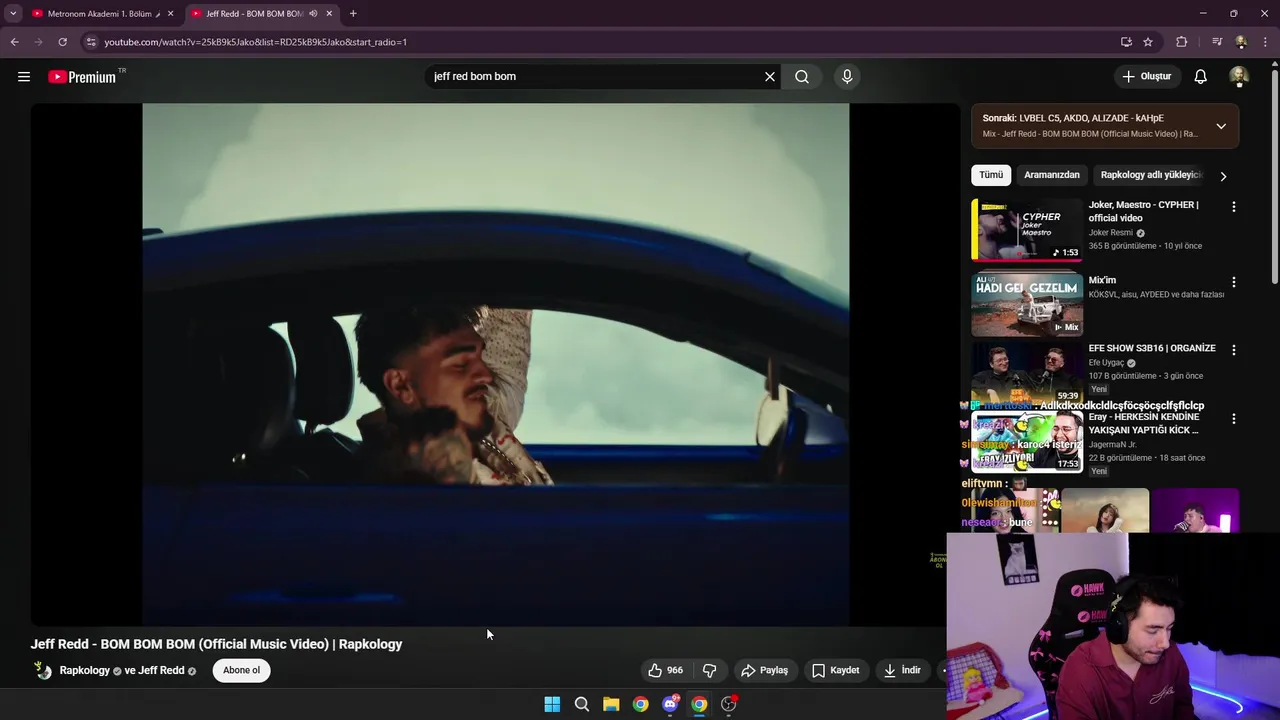The image size is (1280, 720).
Task: Expand the Sonraki mix playlist panel
Action: click(x=1221, y=126)
